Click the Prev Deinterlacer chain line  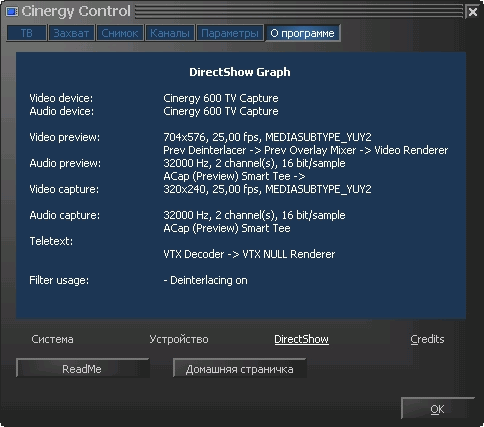[306, 150]
